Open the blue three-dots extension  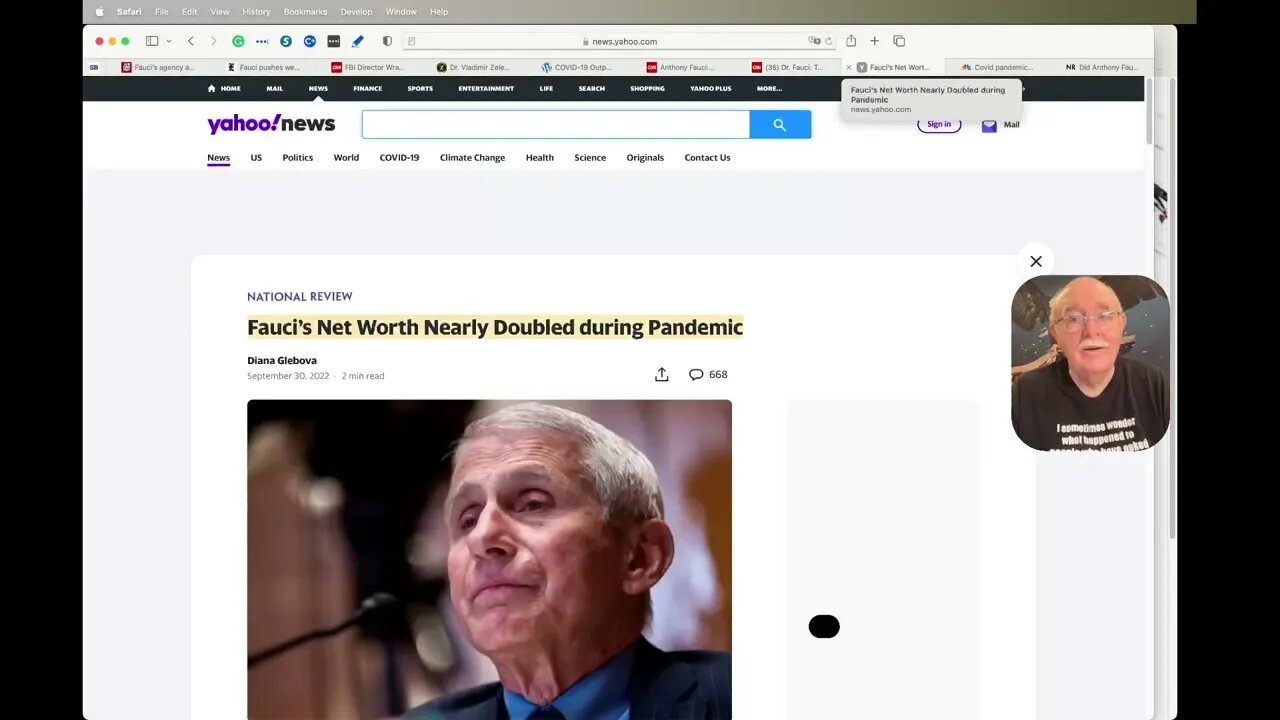point(262,41)
